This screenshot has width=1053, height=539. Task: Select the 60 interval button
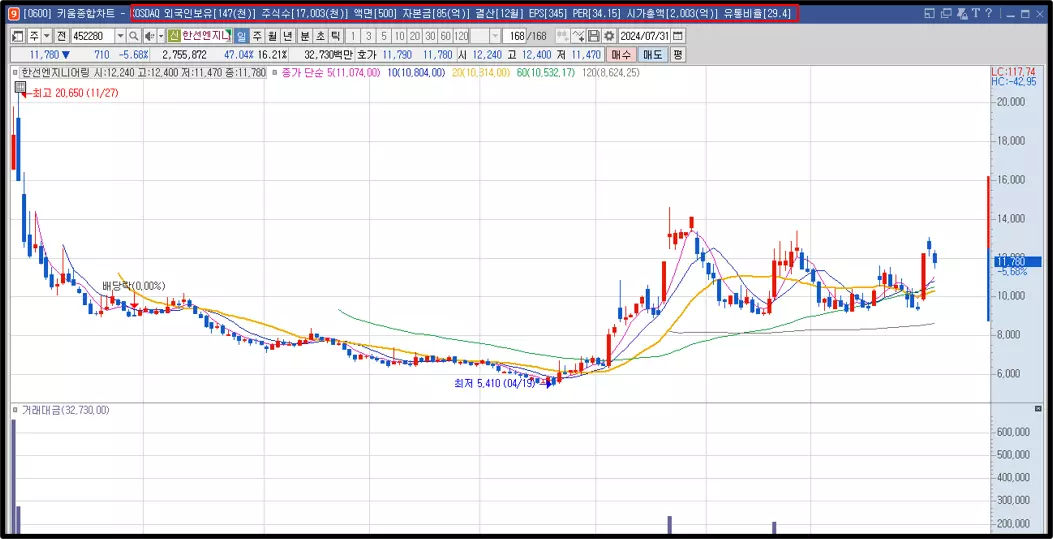coord(445,36)
